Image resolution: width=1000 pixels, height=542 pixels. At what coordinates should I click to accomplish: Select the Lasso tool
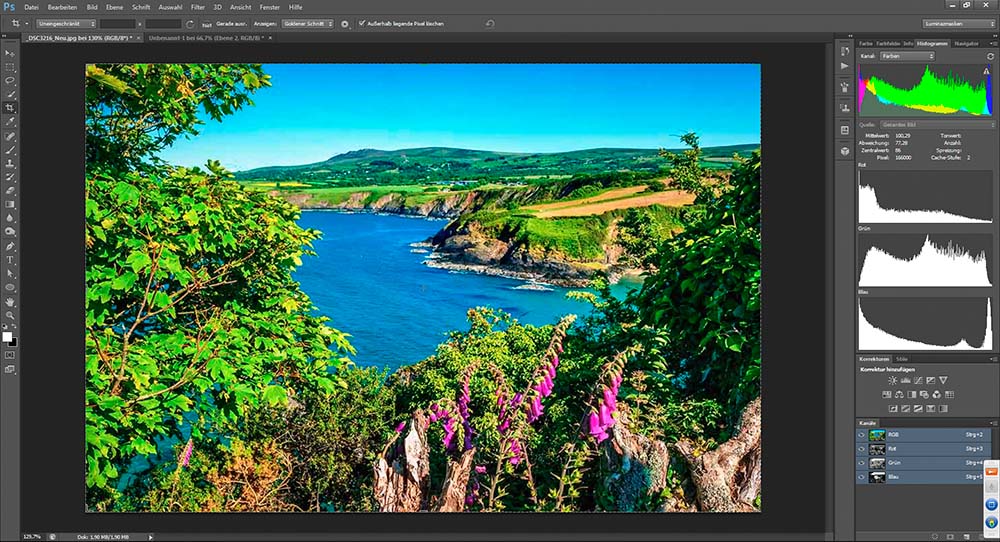[x=10, y=80]
